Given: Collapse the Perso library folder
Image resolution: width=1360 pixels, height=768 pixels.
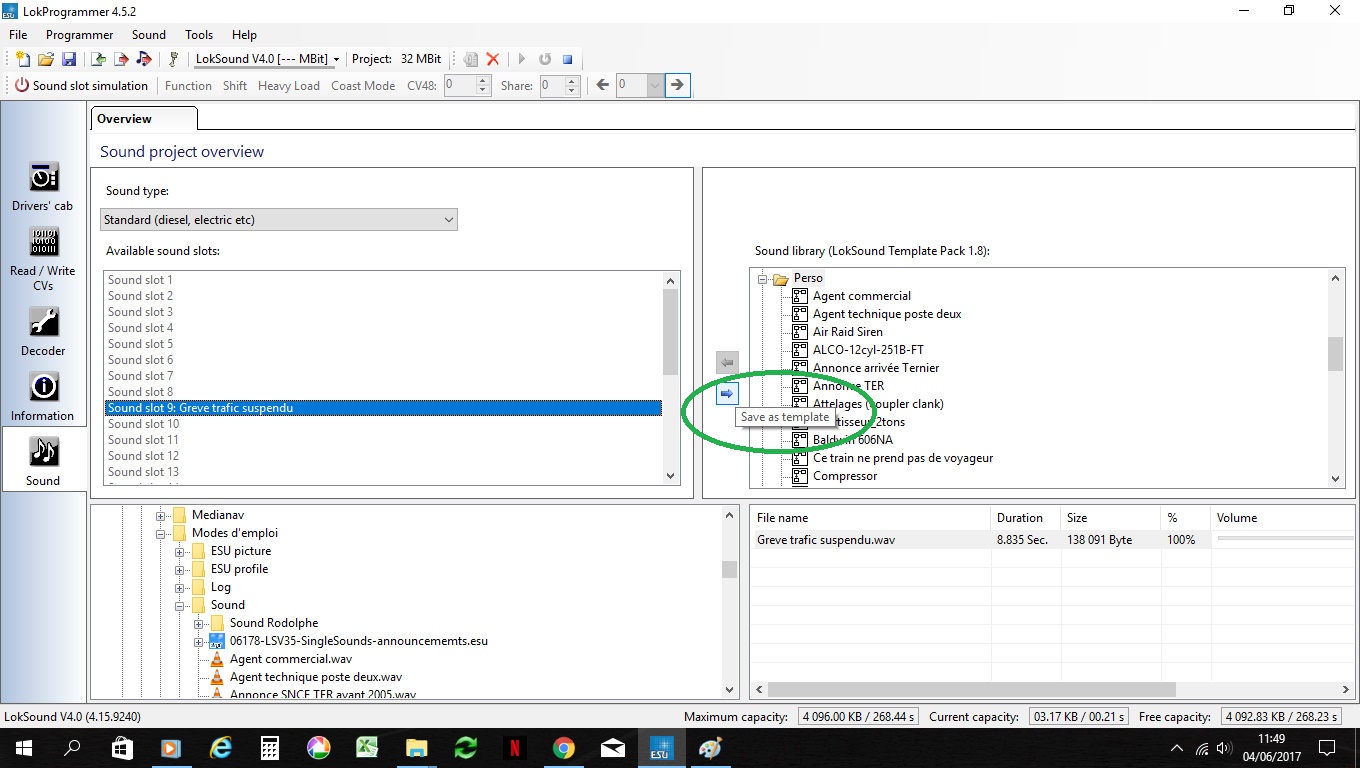Looking at the screenshot, I should 763,278.
